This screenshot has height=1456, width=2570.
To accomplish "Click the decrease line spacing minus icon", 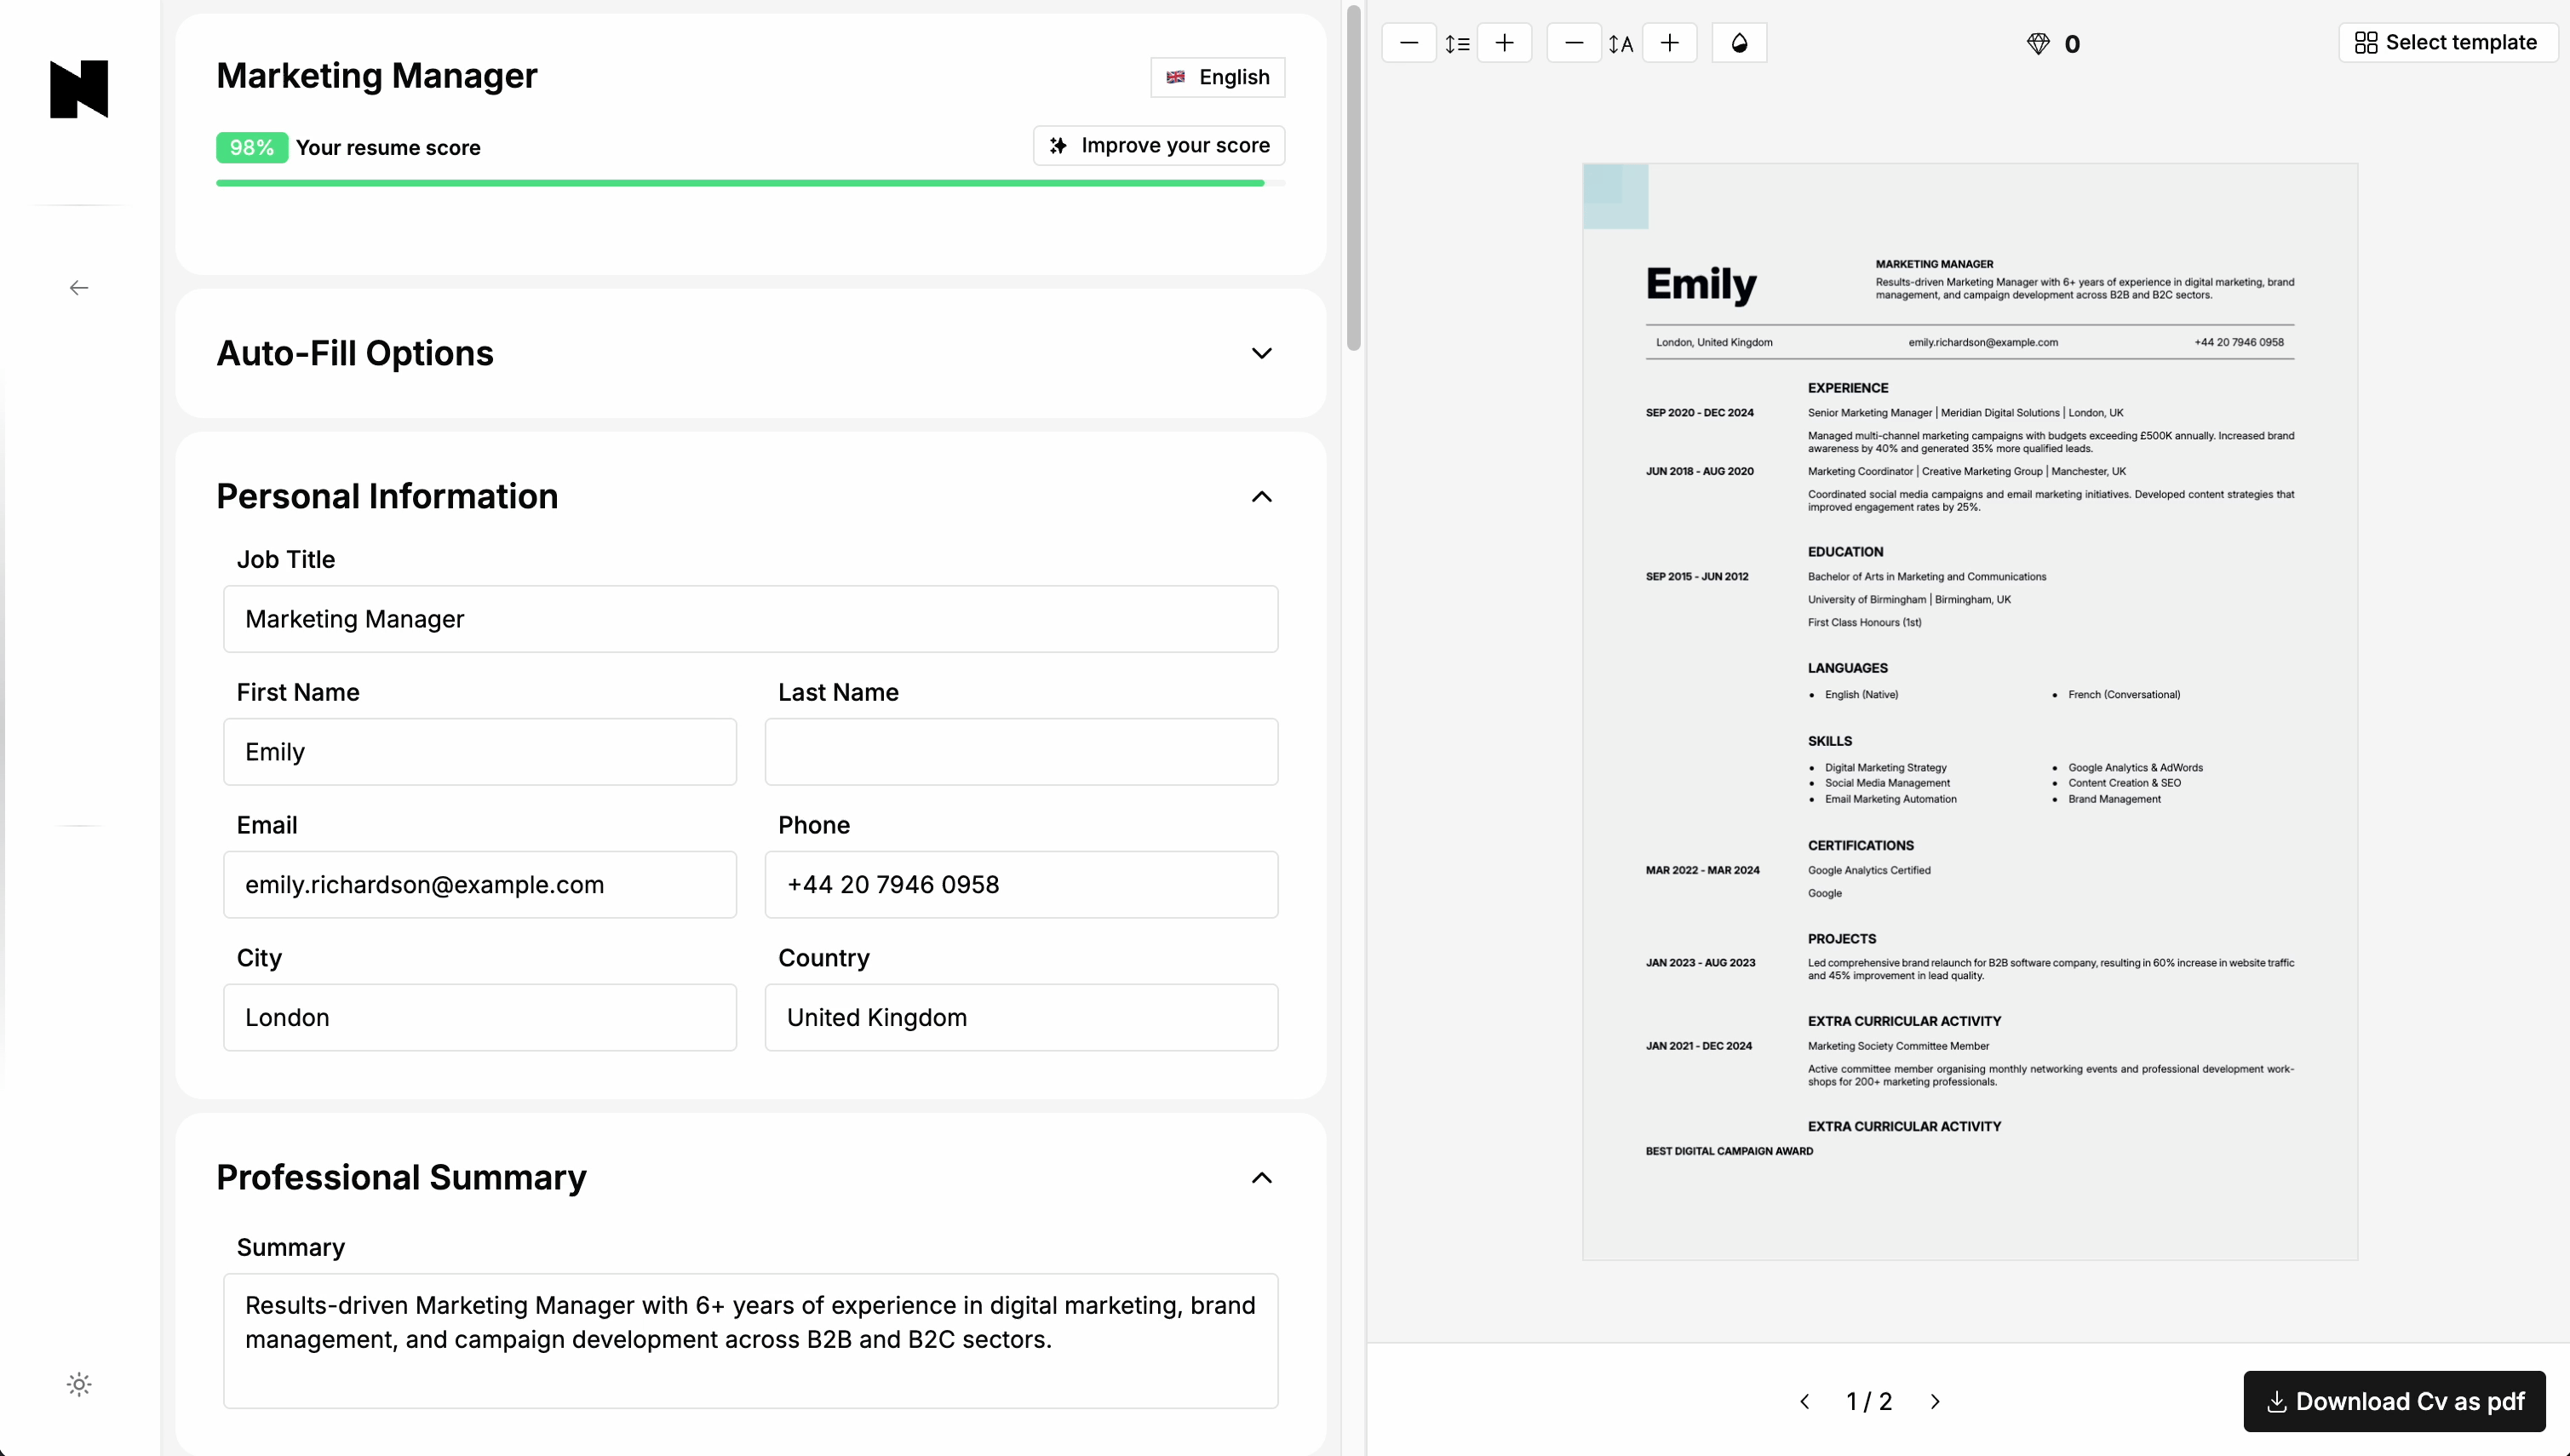I will [x=1409, y=43].
